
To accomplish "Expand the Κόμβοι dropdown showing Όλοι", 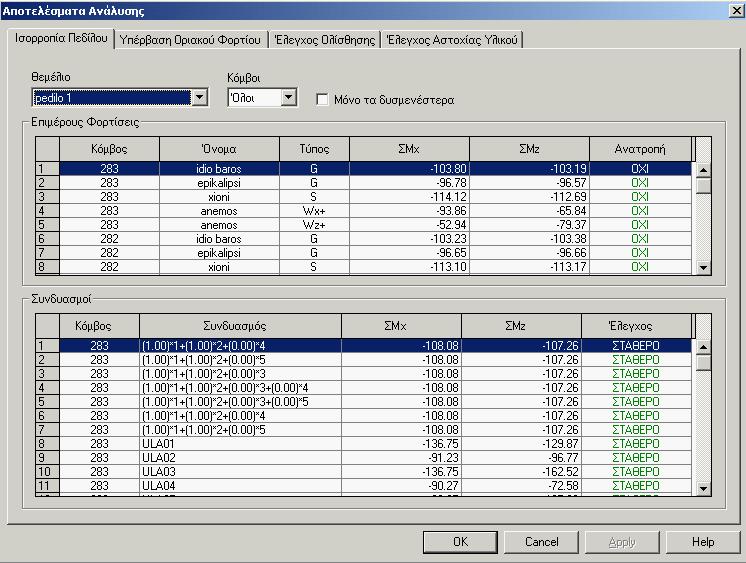I will 288,98.
